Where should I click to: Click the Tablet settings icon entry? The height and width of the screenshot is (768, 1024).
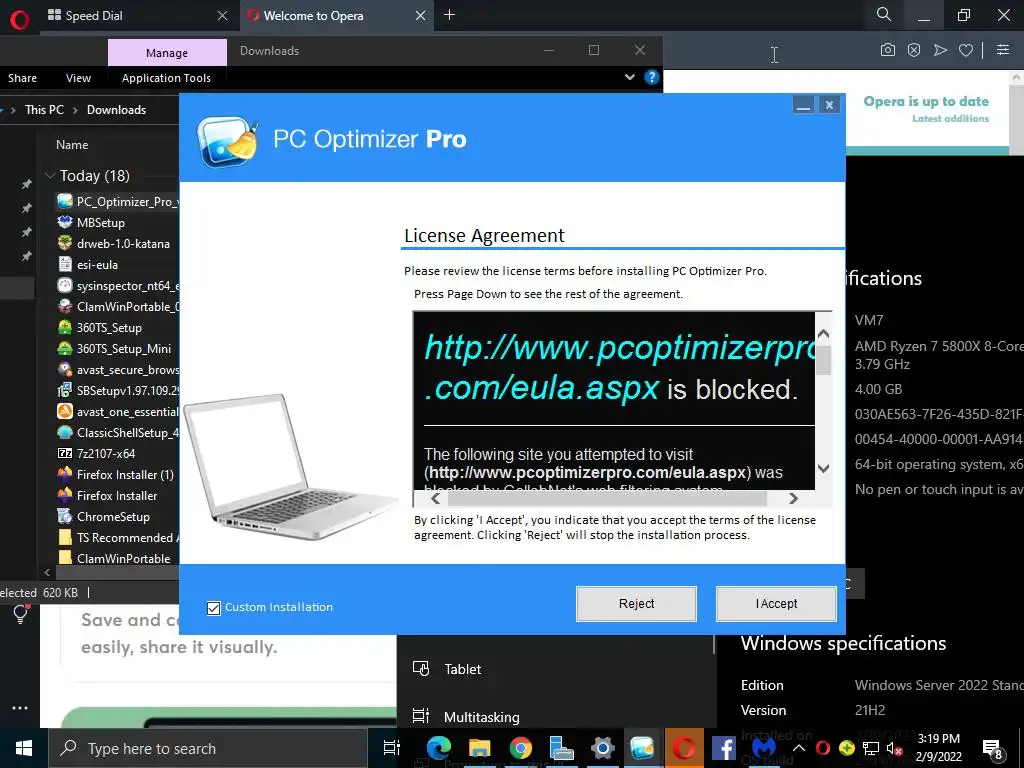(x=421, y=669)
